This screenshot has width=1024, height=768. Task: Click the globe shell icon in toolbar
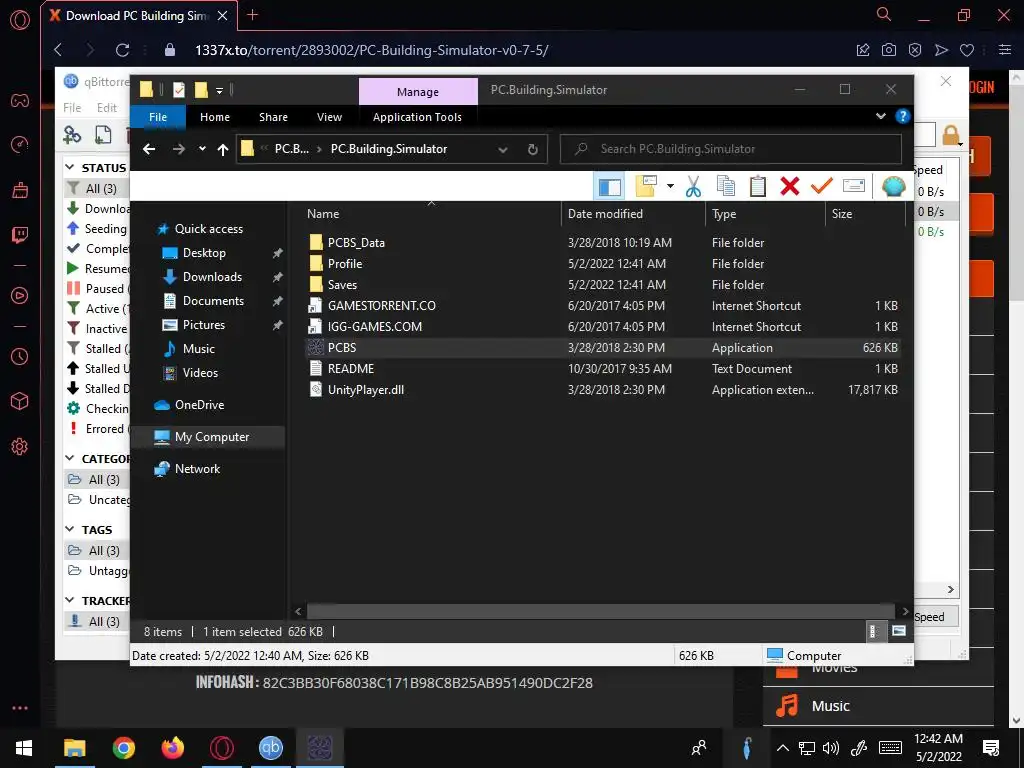(x=893, y=187)
